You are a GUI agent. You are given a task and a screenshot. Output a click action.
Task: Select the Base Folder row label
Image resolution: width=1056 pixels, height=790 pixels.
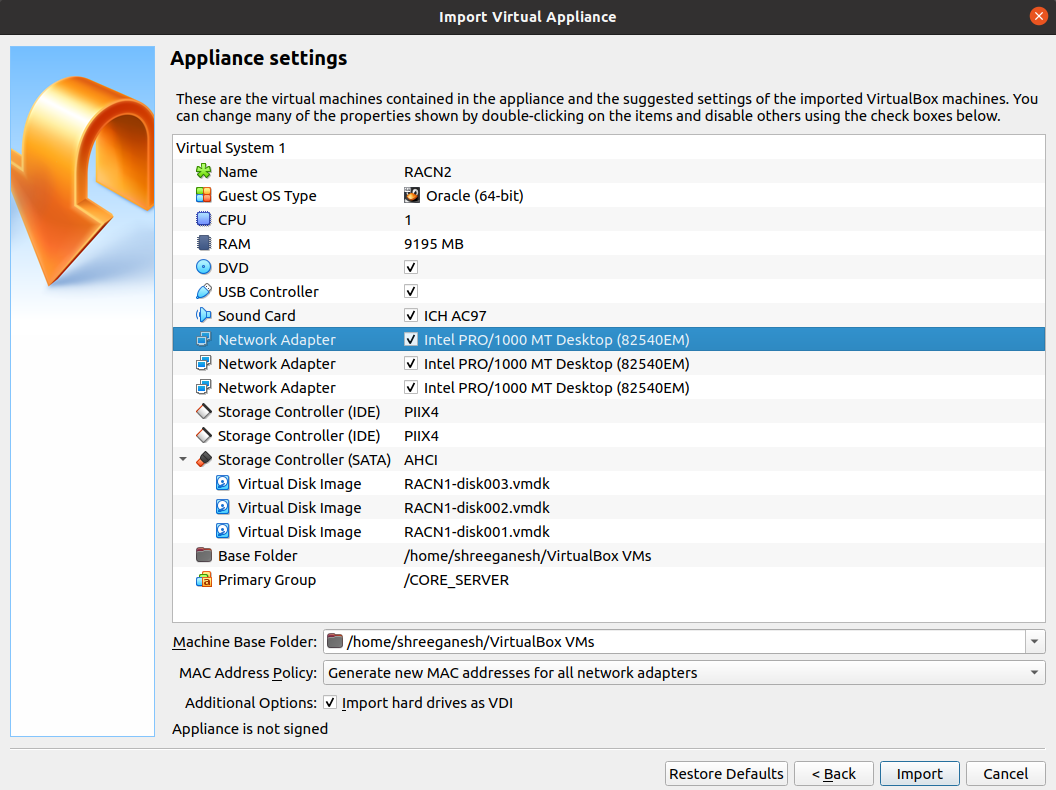(258, 556)
